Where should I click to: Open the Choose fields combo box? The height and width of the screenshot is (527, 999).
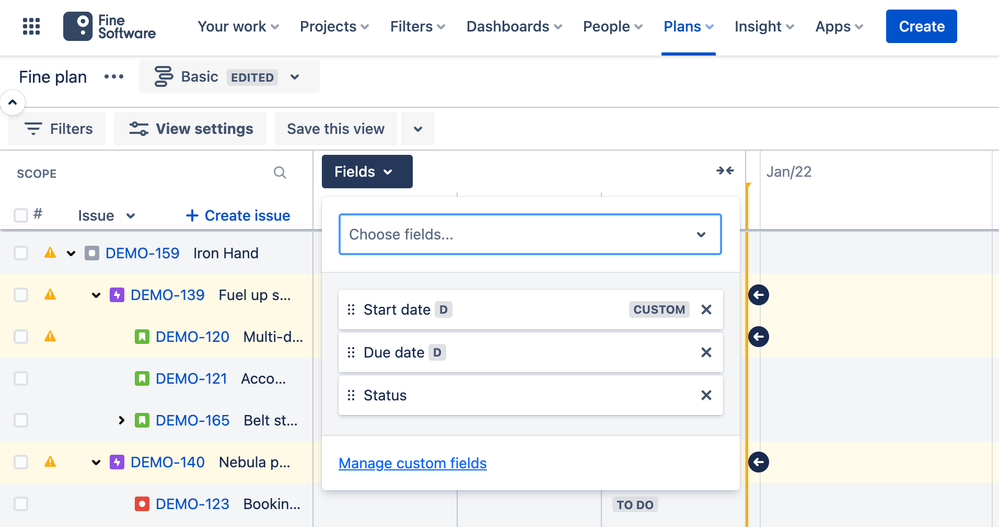click(x=530, y=235)
